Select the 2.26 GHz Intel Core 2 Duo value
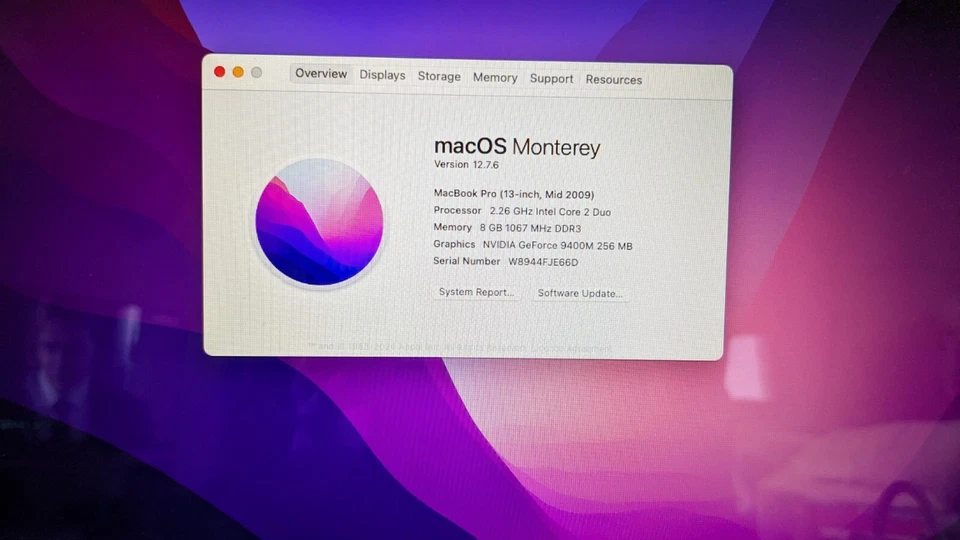The width and height of the screenshot is (960, 540). [x=550, y=212]
